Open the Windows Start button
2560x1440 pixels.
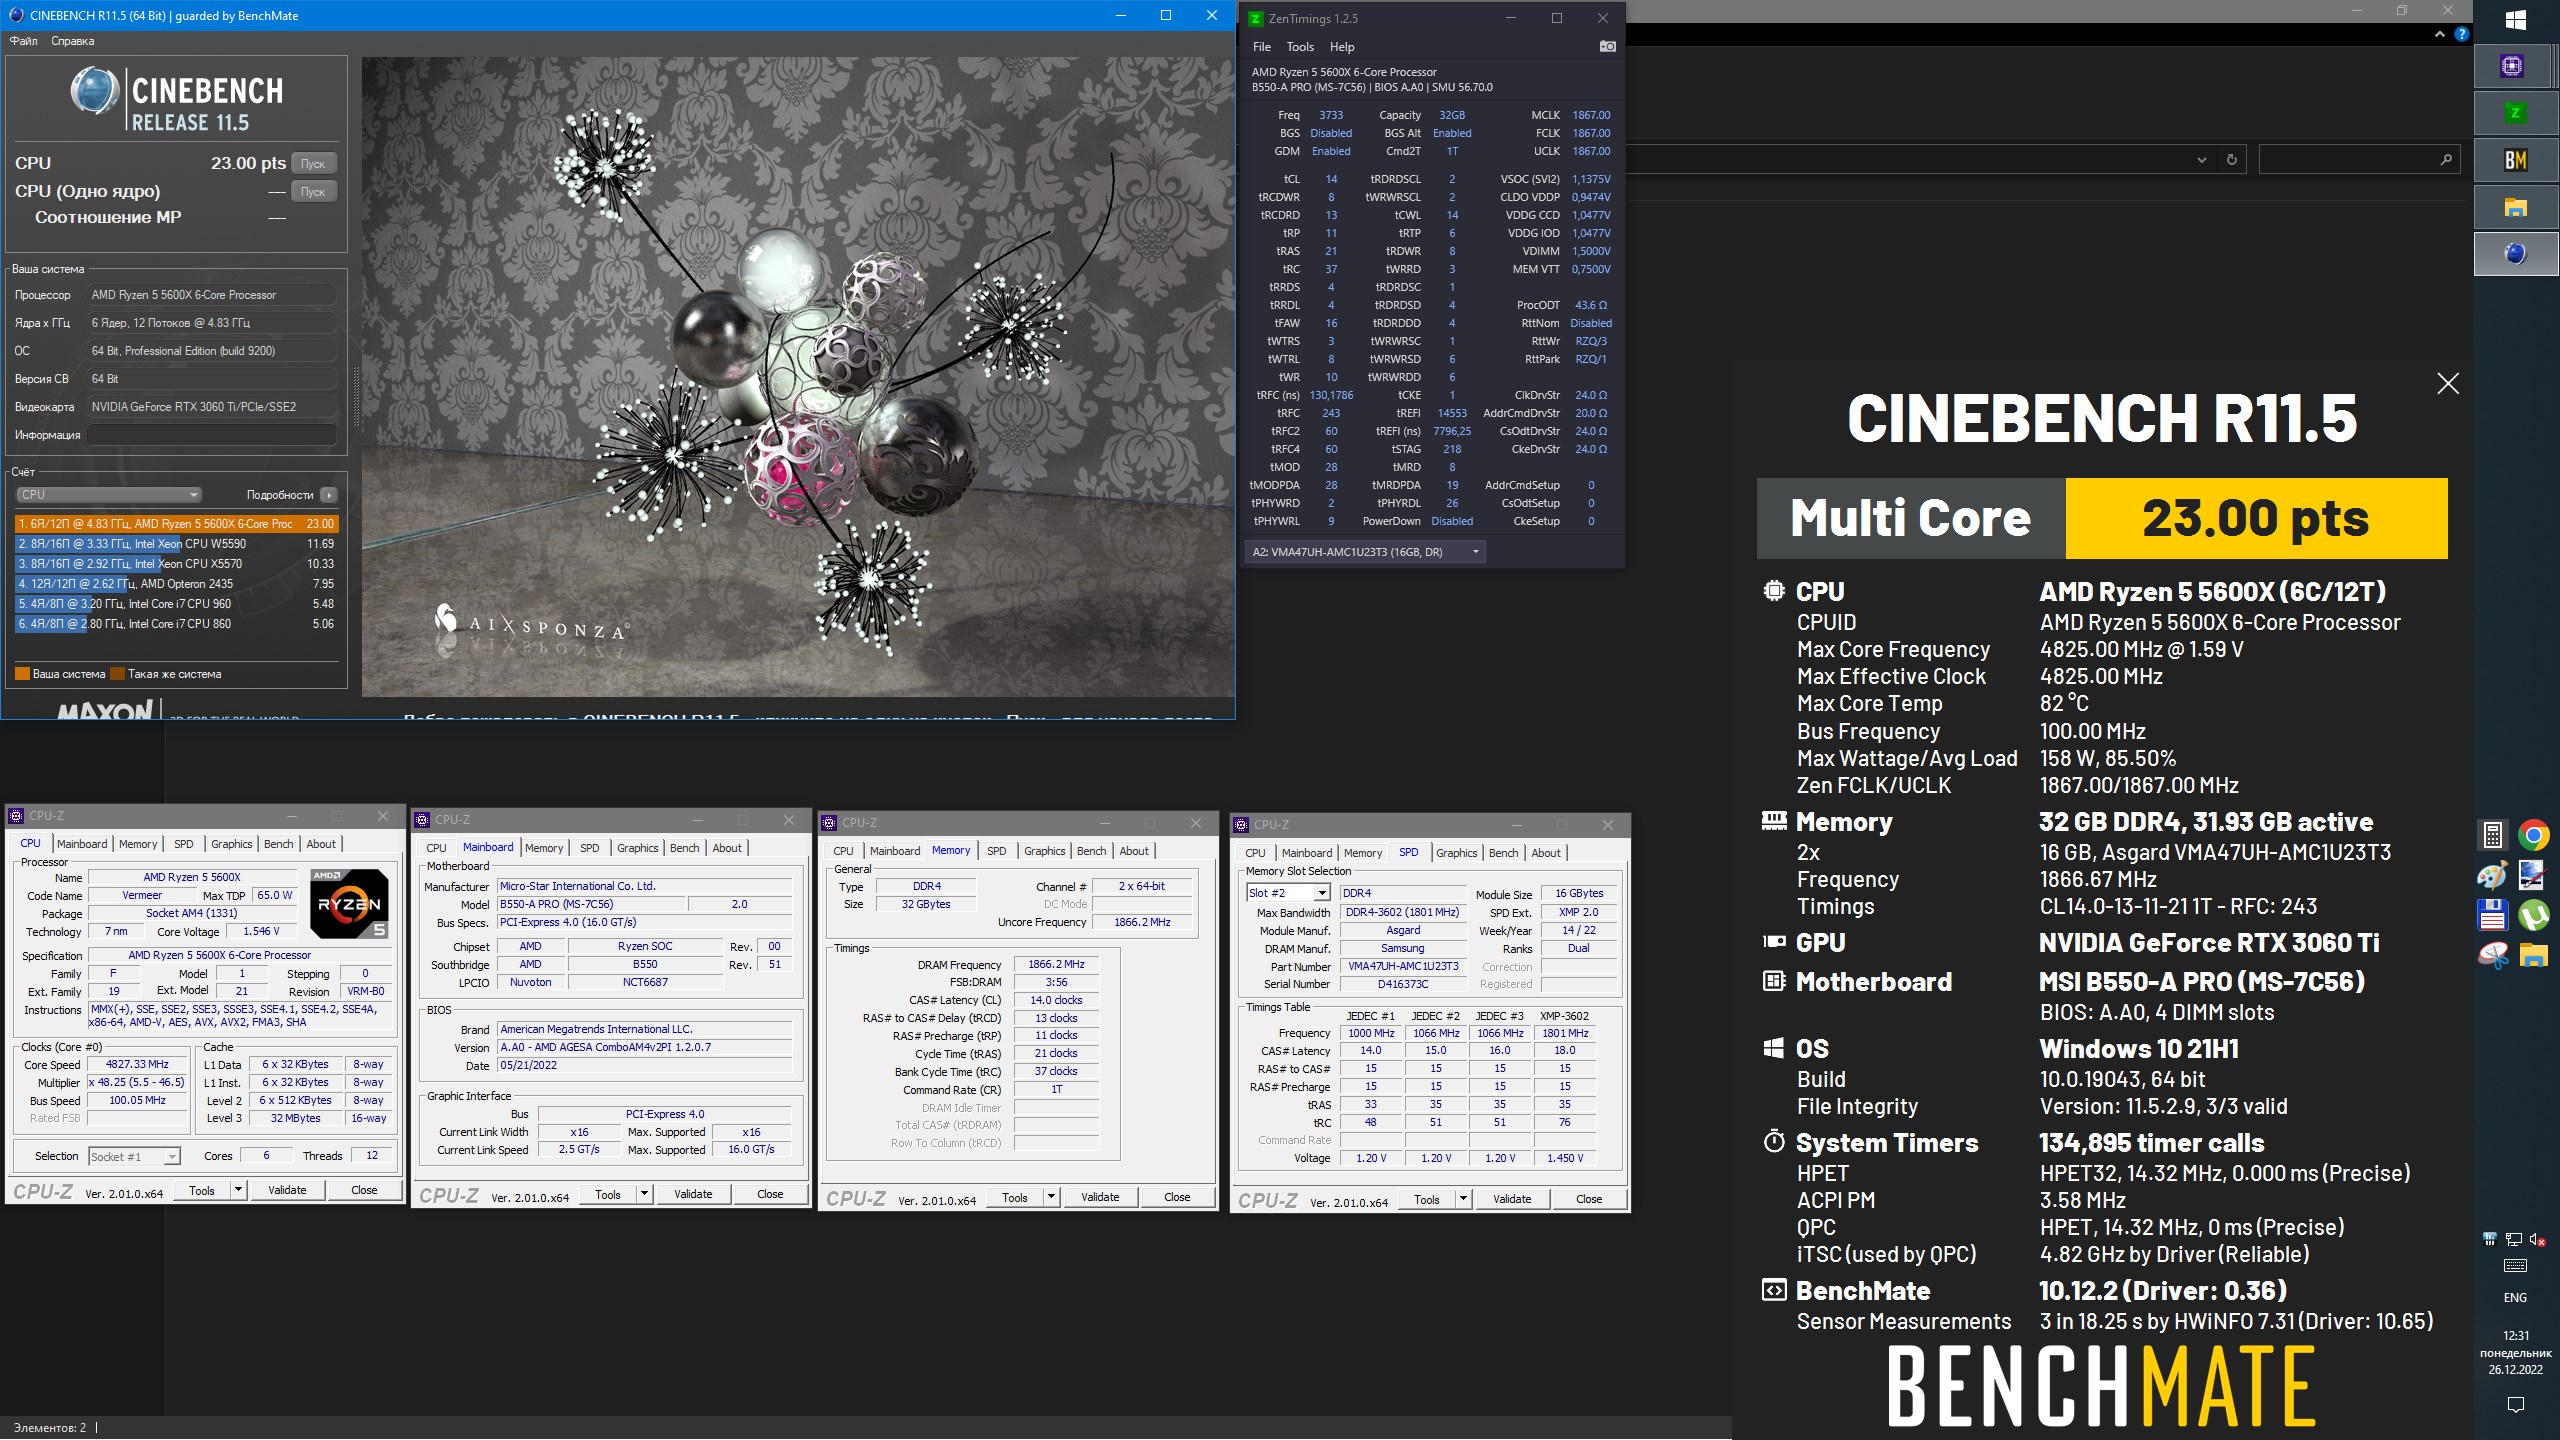coord(2516,19)
